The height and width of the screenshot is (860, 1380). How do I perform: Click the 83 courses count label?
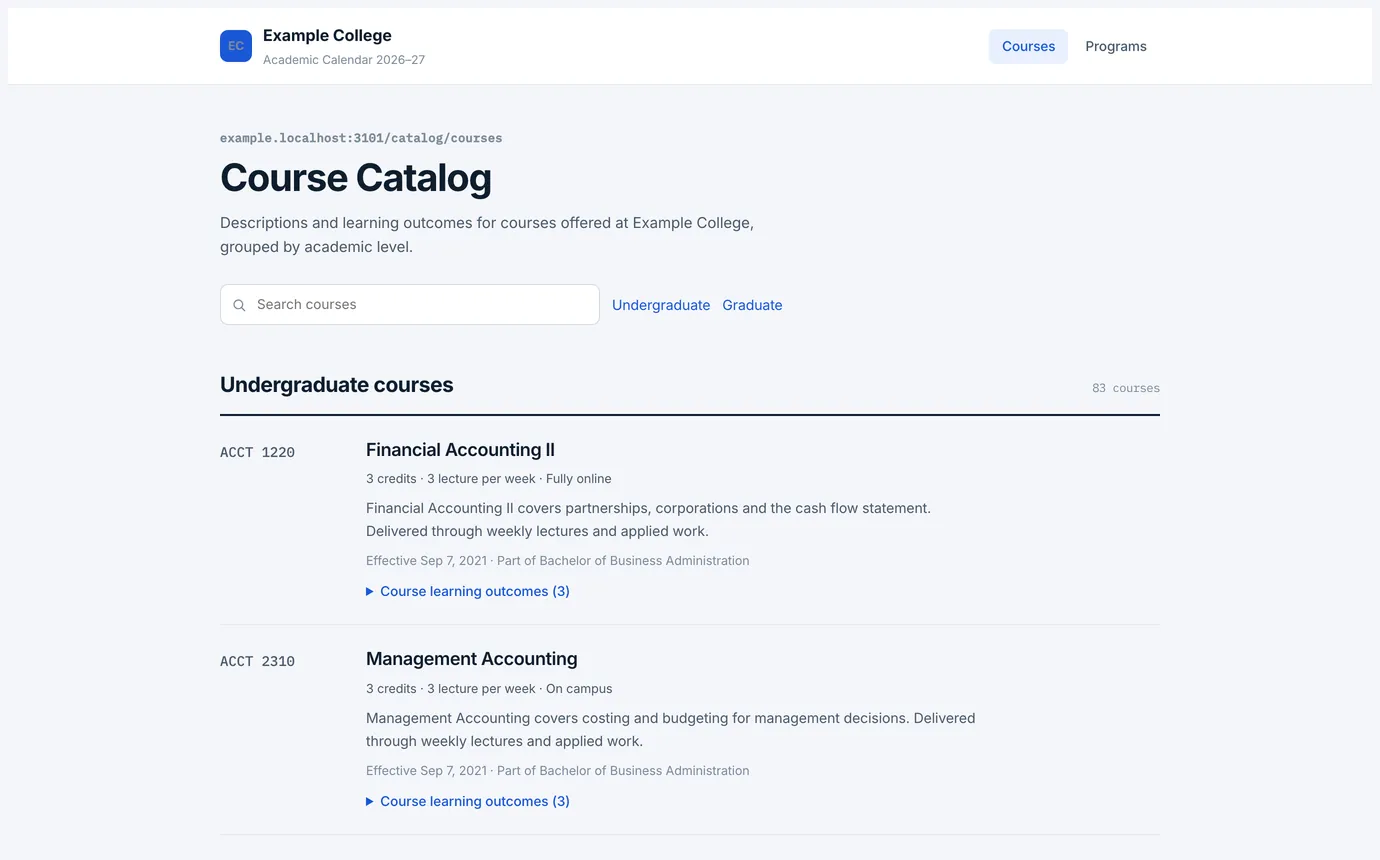[1126, 388]
